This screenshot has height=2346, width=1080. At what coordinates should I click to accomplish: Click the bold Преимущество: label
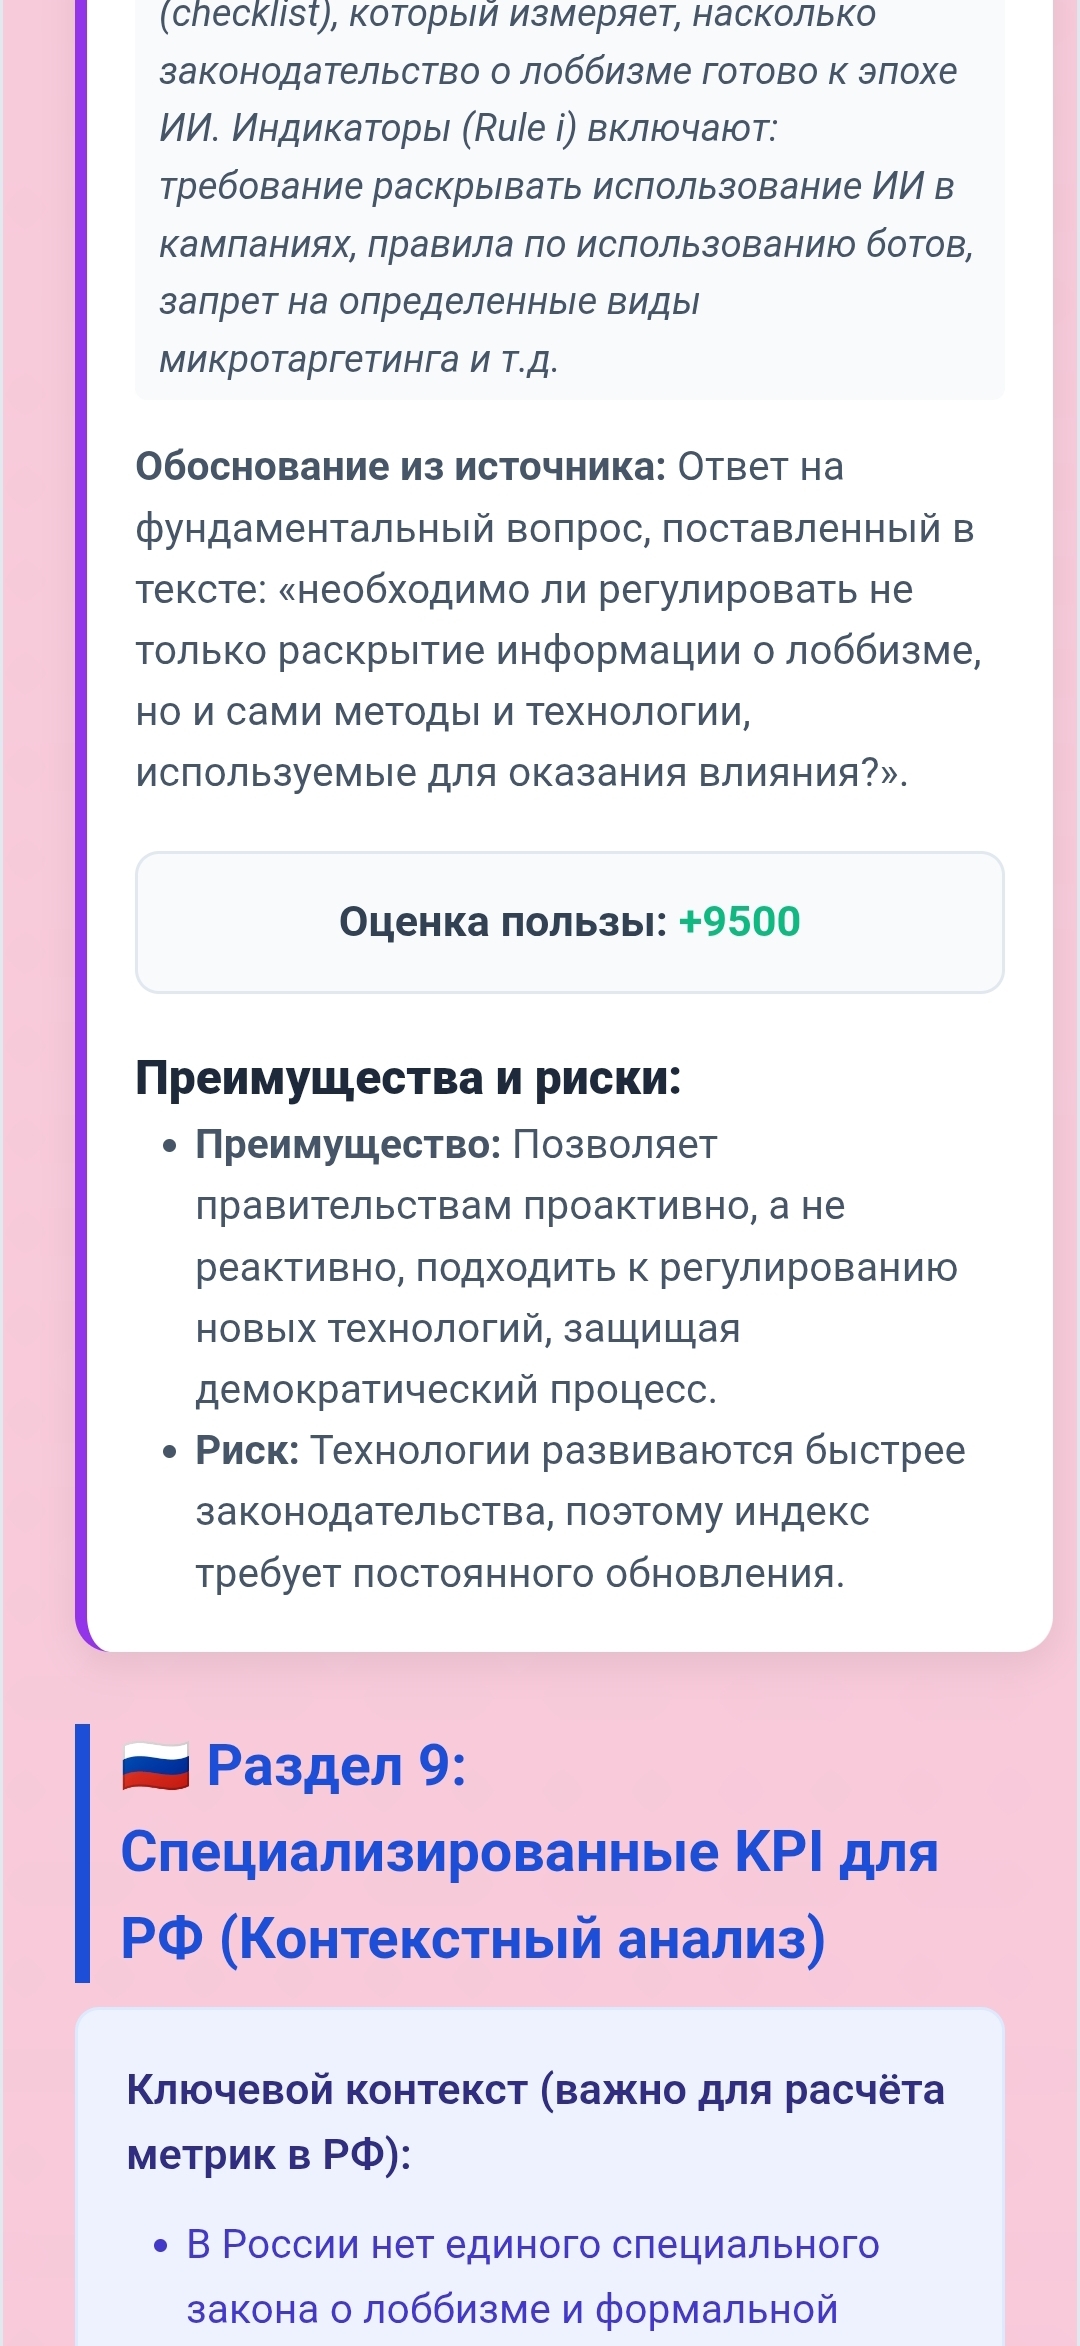[x=347, y=1145]
